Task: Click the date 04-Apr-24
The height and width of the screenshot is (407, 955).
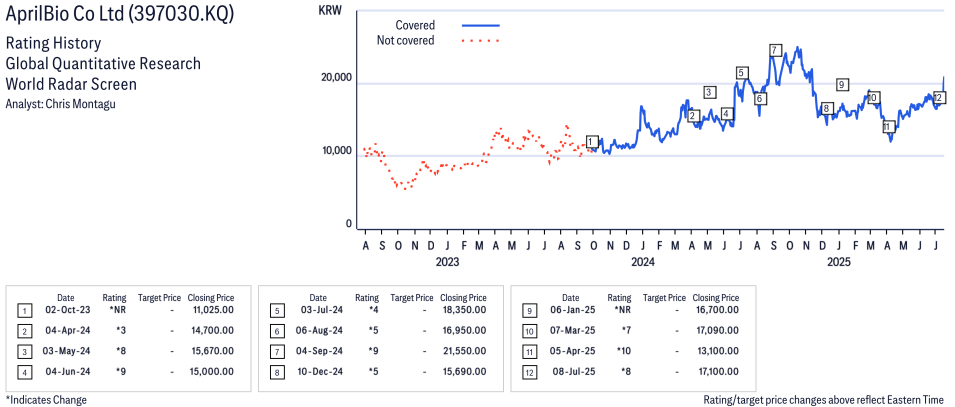Action: pos(68,331)
